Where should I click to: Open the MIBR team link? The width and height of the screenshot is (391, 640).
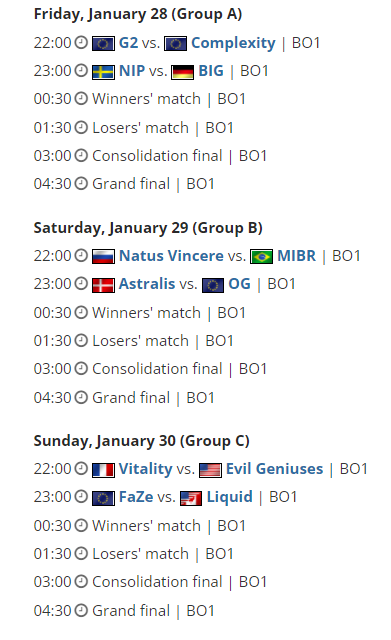(x=296, y=256)
